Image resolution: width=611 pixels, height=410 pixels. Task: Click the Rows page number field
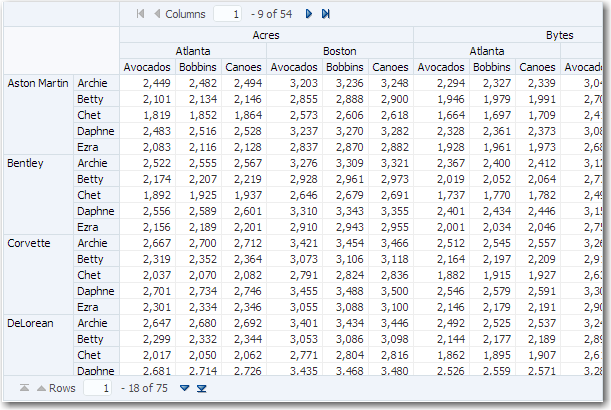click(97, 388)
